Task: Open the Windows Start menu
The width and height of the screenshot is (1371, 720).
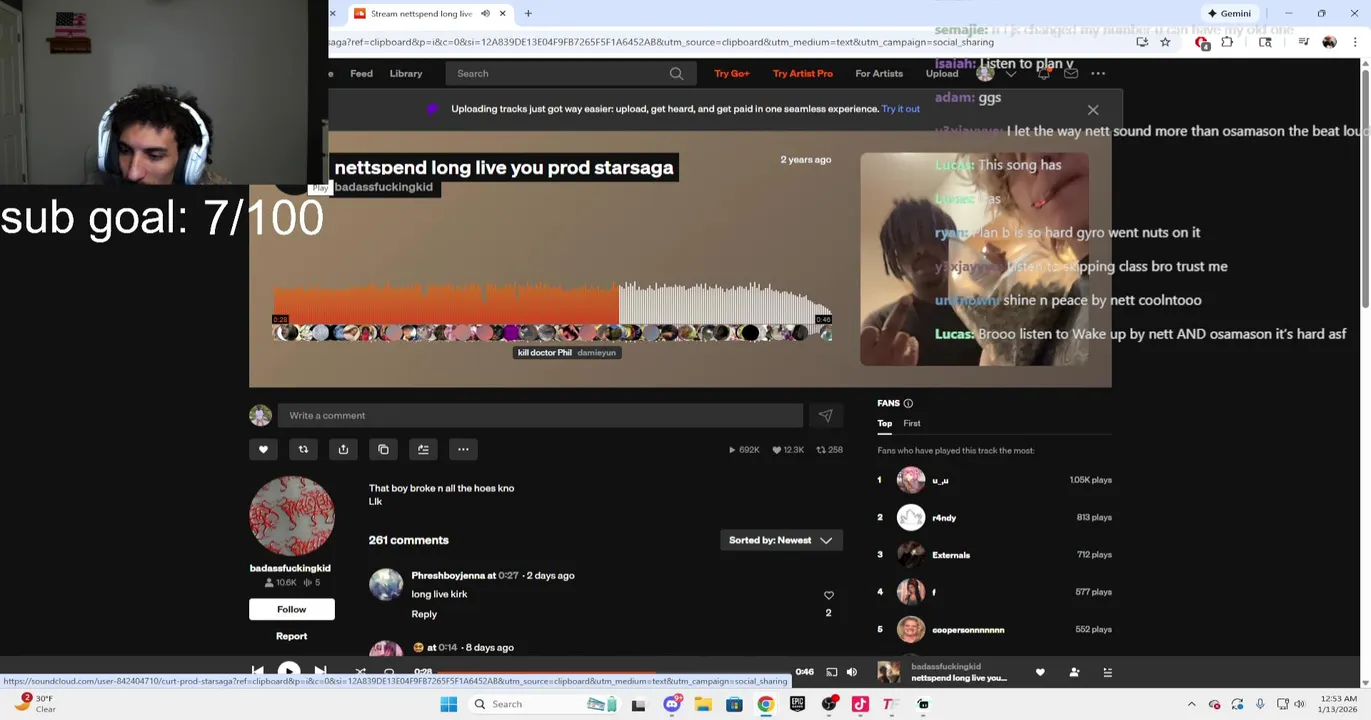Action: click(449, 705)
